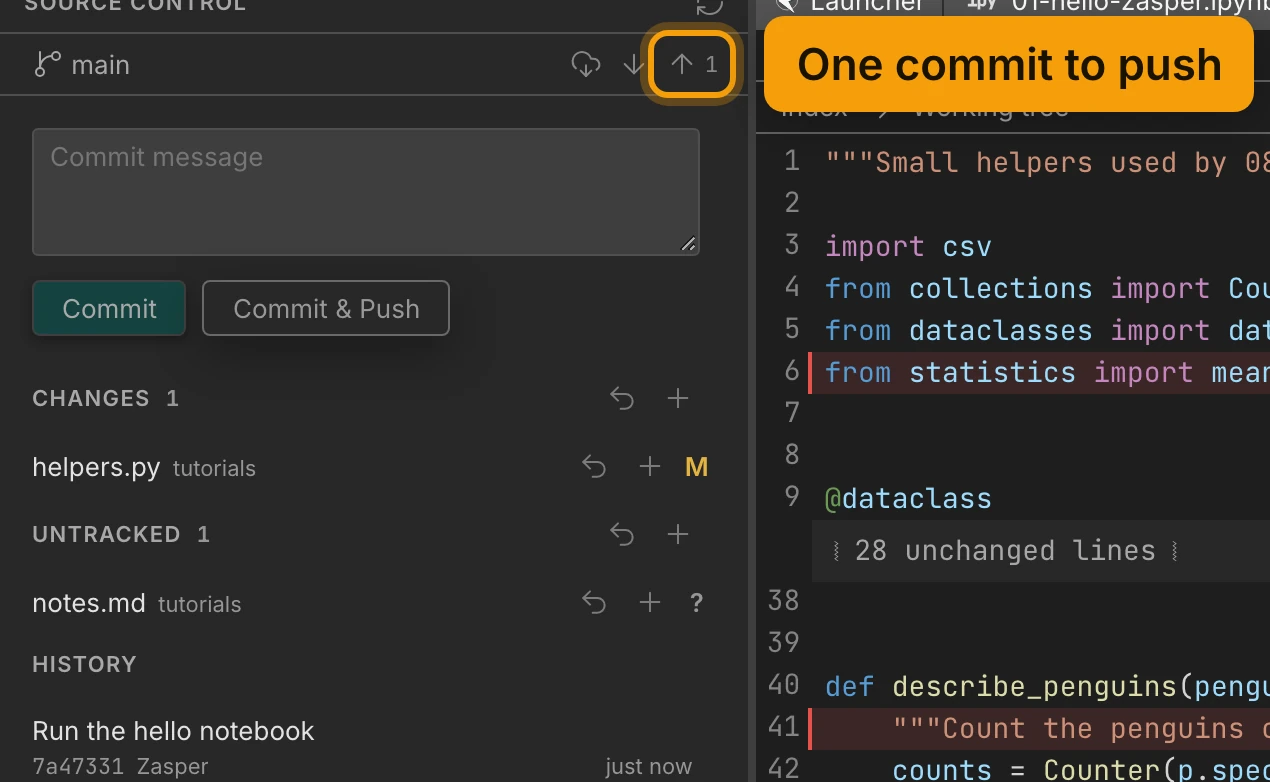Screen dimensions: 1270x782
Task: Click the 'just now' commit timestamp
Action: [648, 767]
